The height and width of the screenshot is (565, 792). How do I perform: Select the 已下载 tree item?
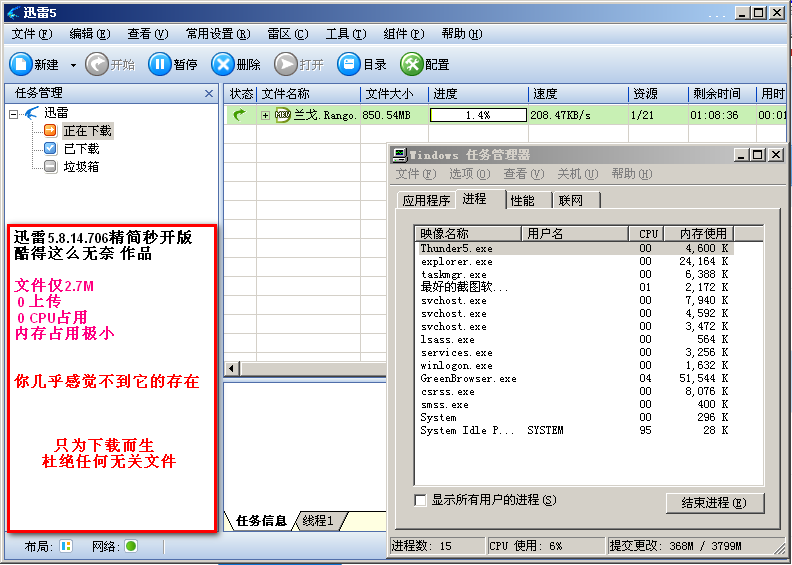81,148
